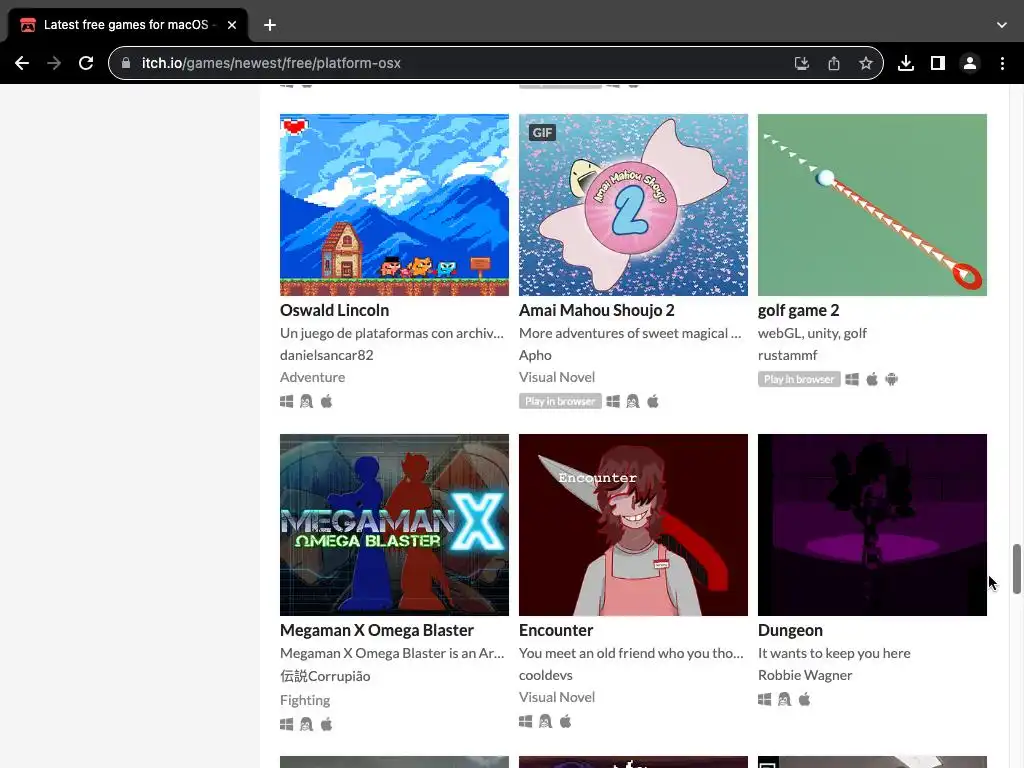Click Windows icon under Megaman X Omega Blaster
Image resolution: width=1024 pixels, height=768 pixels.
click(287, 724)
